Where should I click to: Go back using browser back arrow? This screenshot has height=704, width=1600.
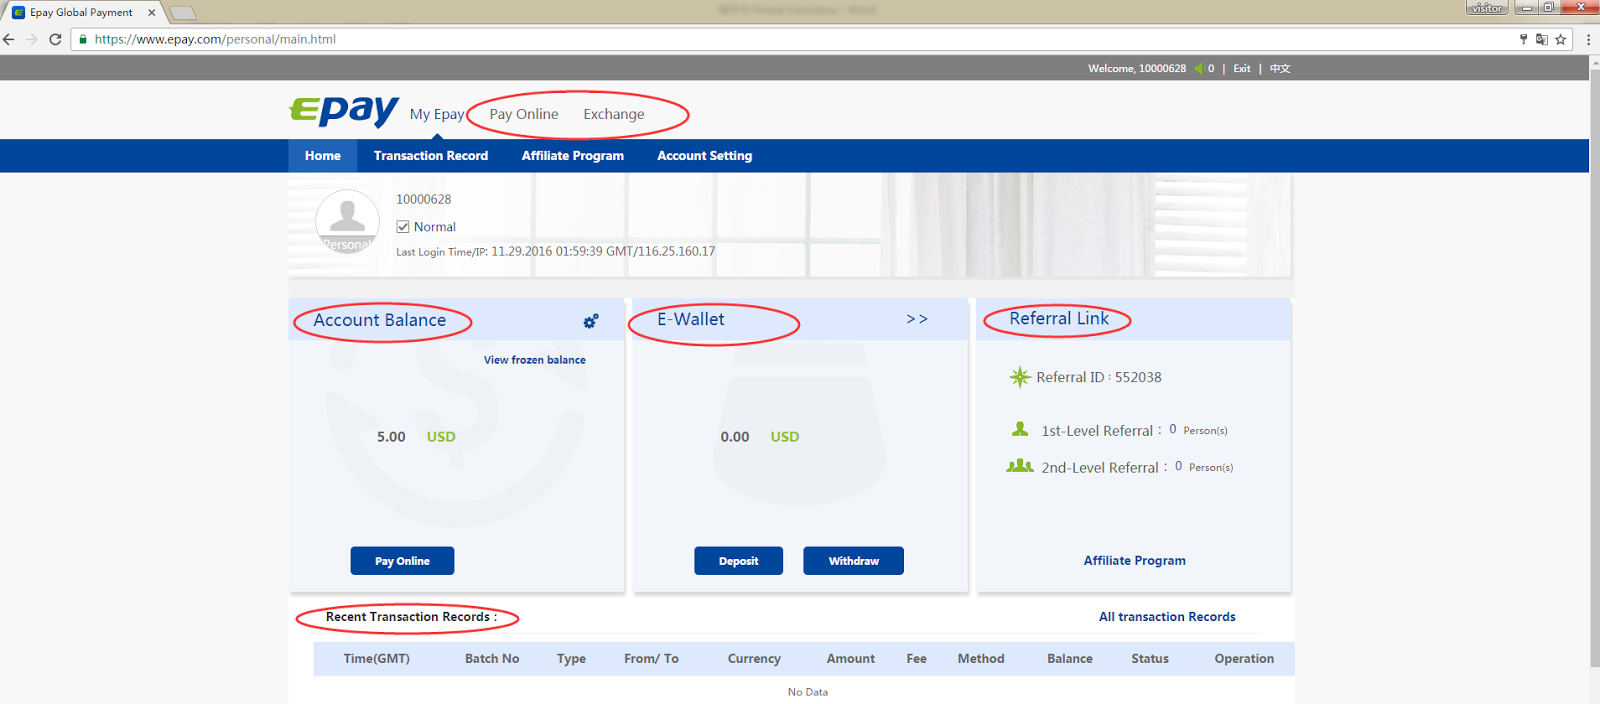pos(9,39)
